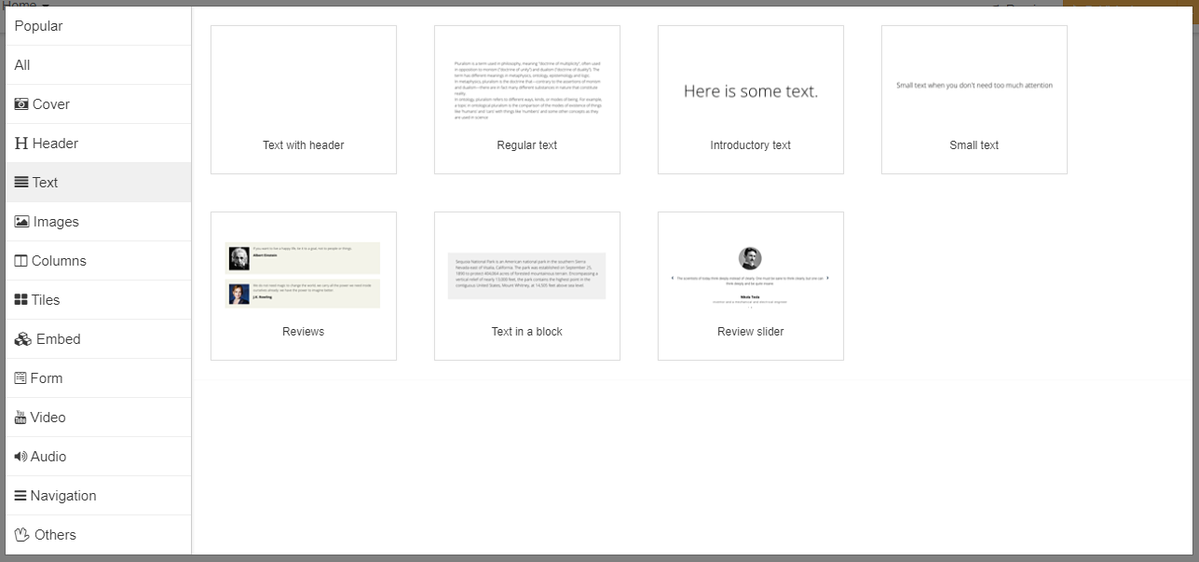Click the lines icon next to Text
The height and width of the screenshot is (562, 1199).
coord(21,182)
